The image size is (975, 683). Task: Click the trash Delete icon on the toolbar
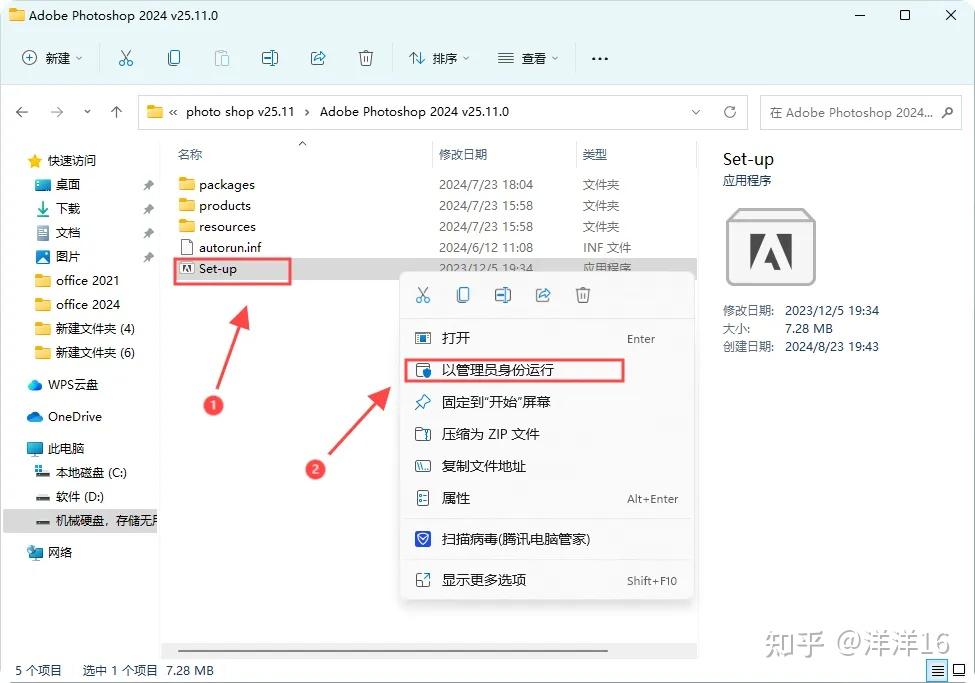click(x=366, y=58)
